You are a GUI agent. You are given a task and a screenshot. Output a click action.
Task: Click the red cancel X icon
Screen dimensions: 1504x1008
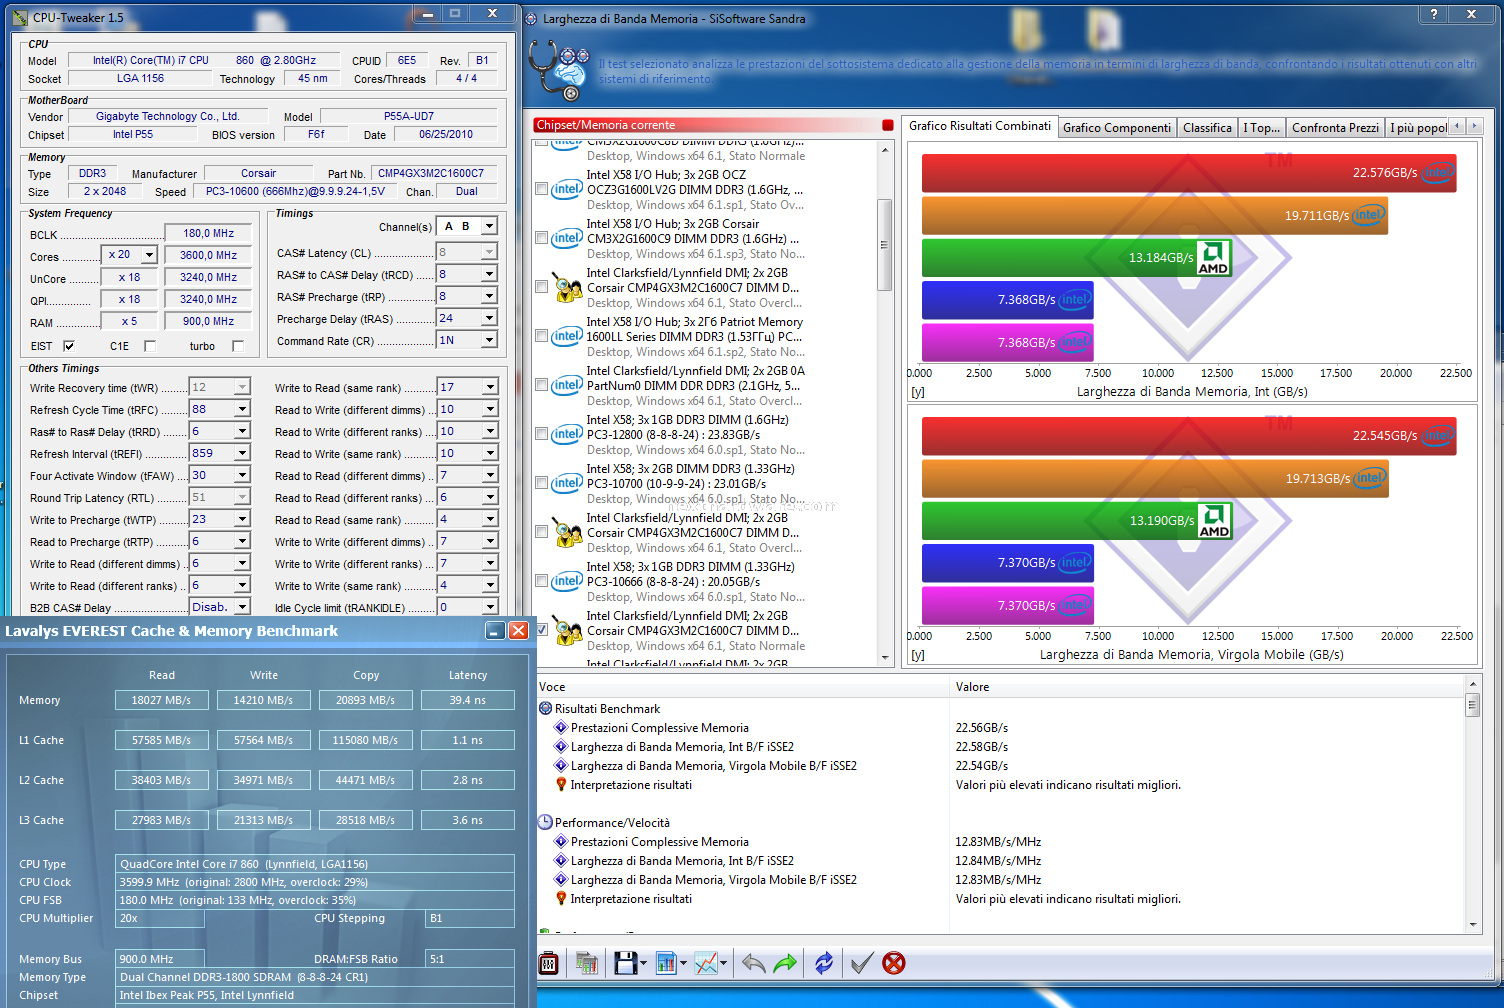point(894,963)
